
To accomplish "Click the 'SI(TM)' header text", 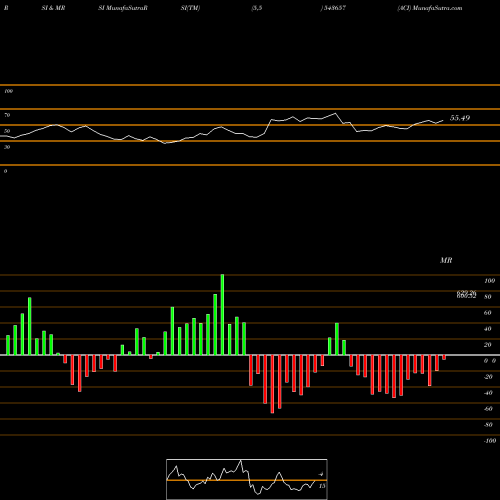I will (190, 8).
